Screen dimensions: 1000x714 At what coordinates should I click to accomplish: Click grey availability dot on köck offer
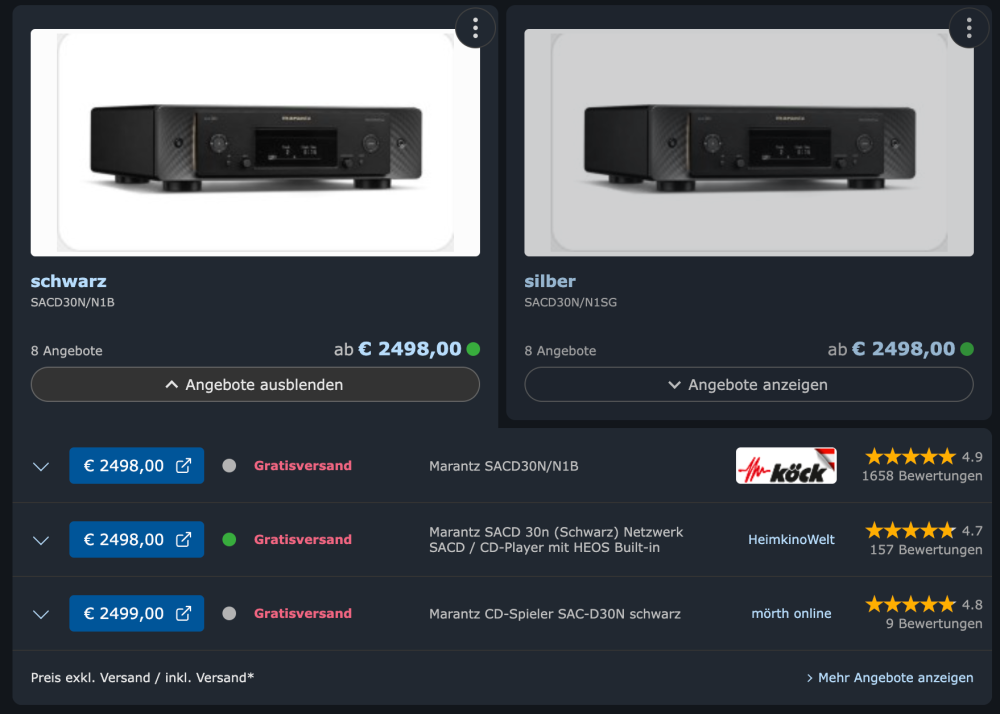point(229,466)
